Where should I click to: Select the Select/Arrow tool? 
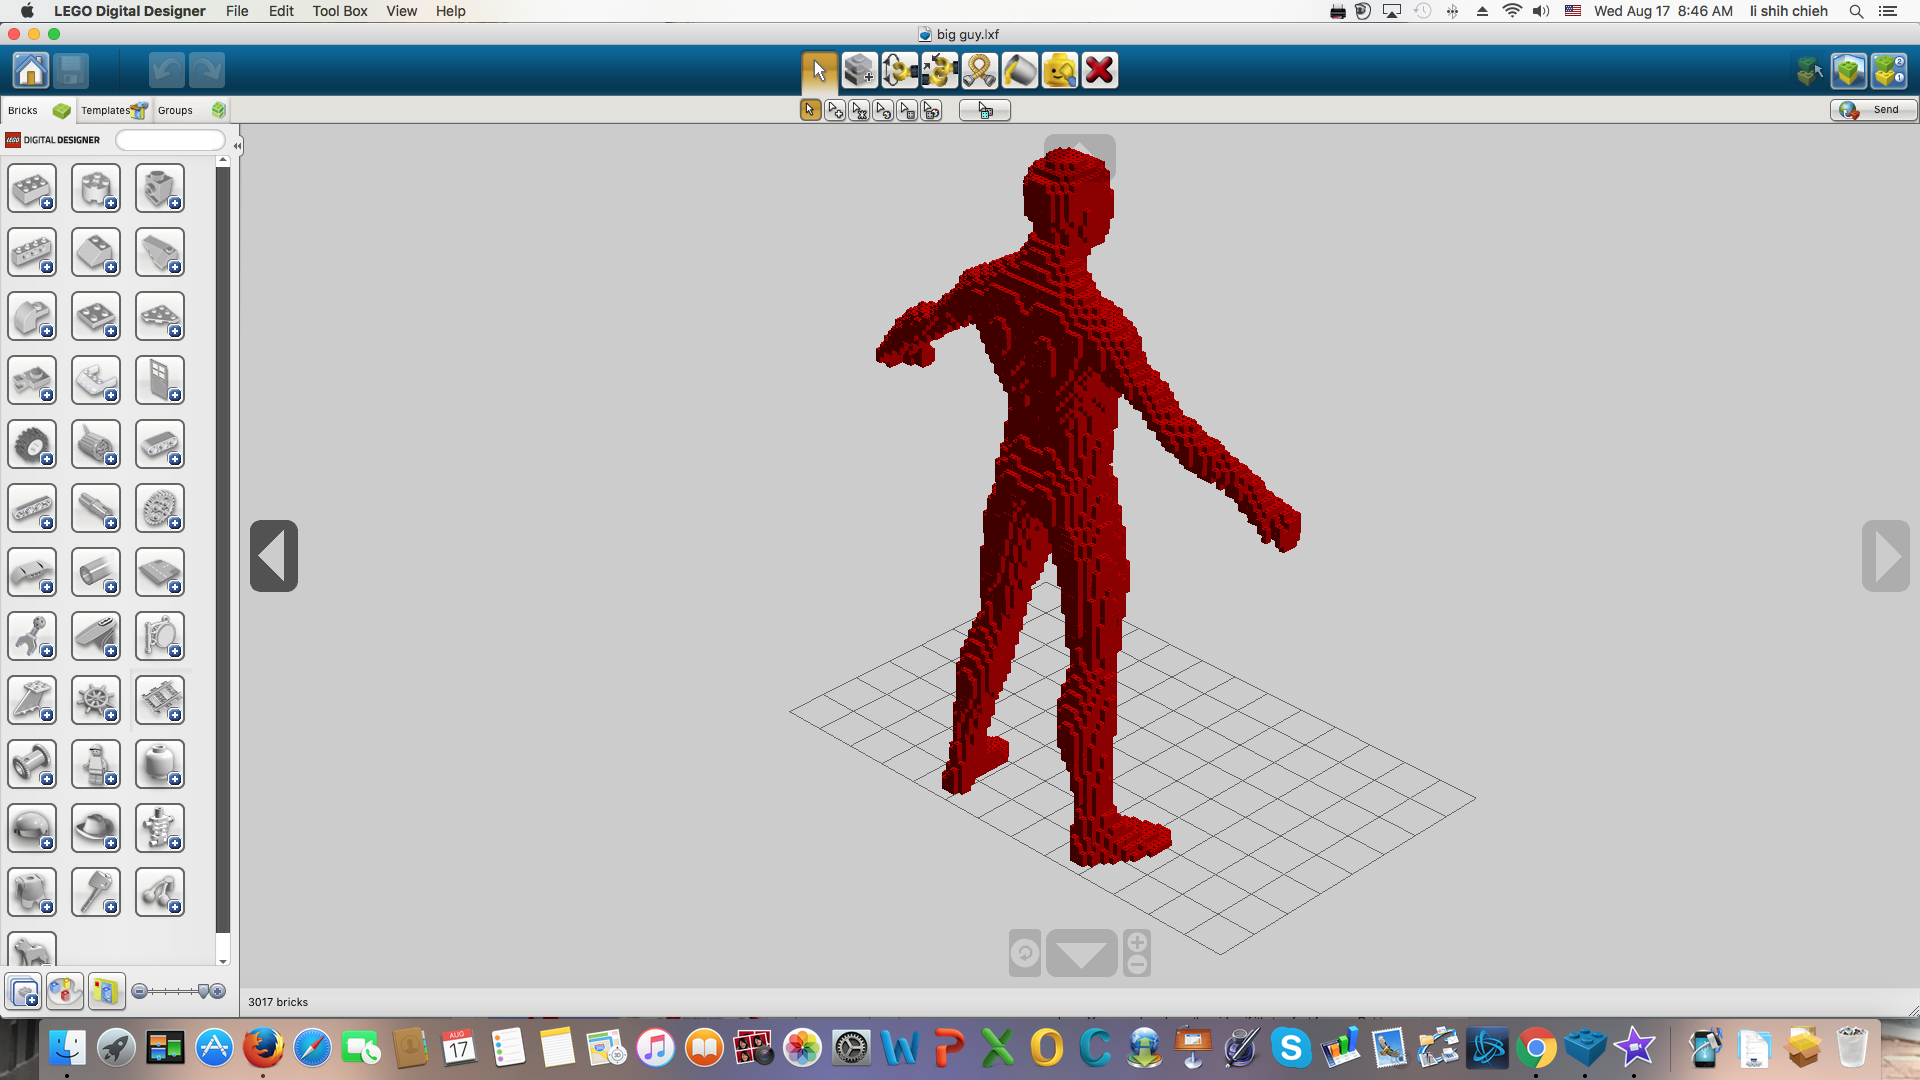[818, 69]
